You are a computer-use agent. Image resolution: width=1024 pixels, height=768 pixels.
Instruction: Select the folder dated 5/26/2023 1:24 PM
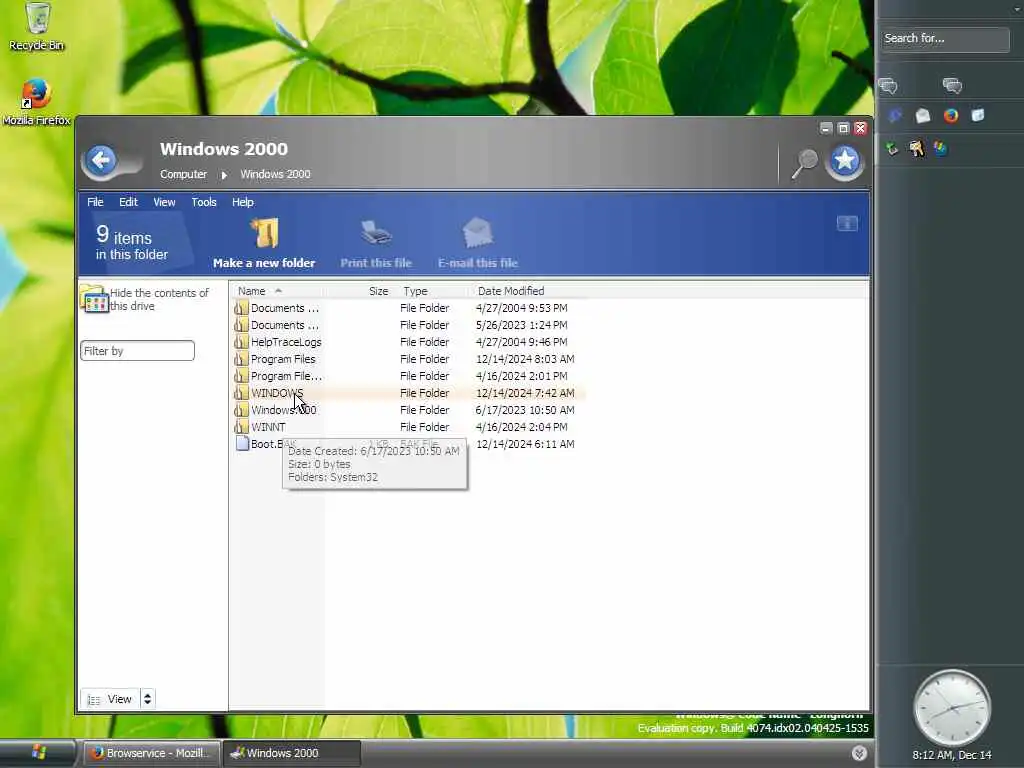coord(409,325)
